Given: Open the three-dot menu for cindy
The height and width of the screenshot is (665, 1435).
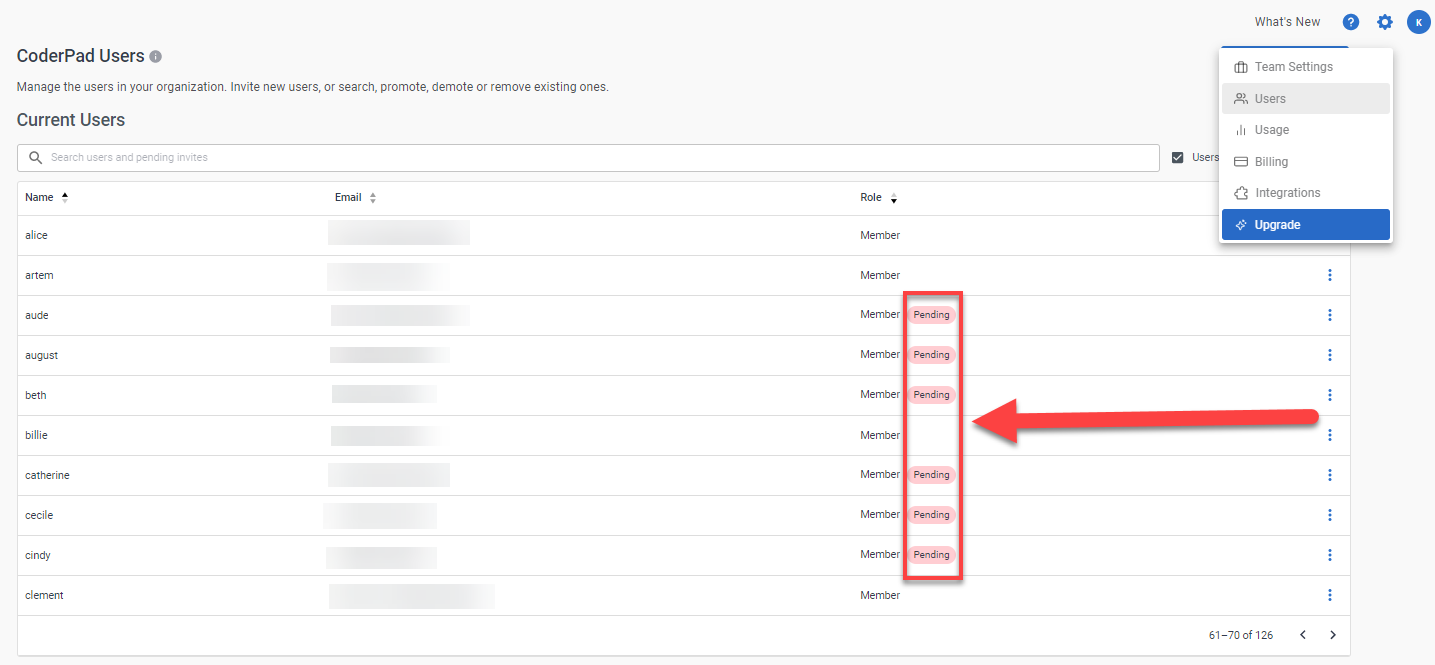Looking at the screenshot, I should click(1329, 555).
